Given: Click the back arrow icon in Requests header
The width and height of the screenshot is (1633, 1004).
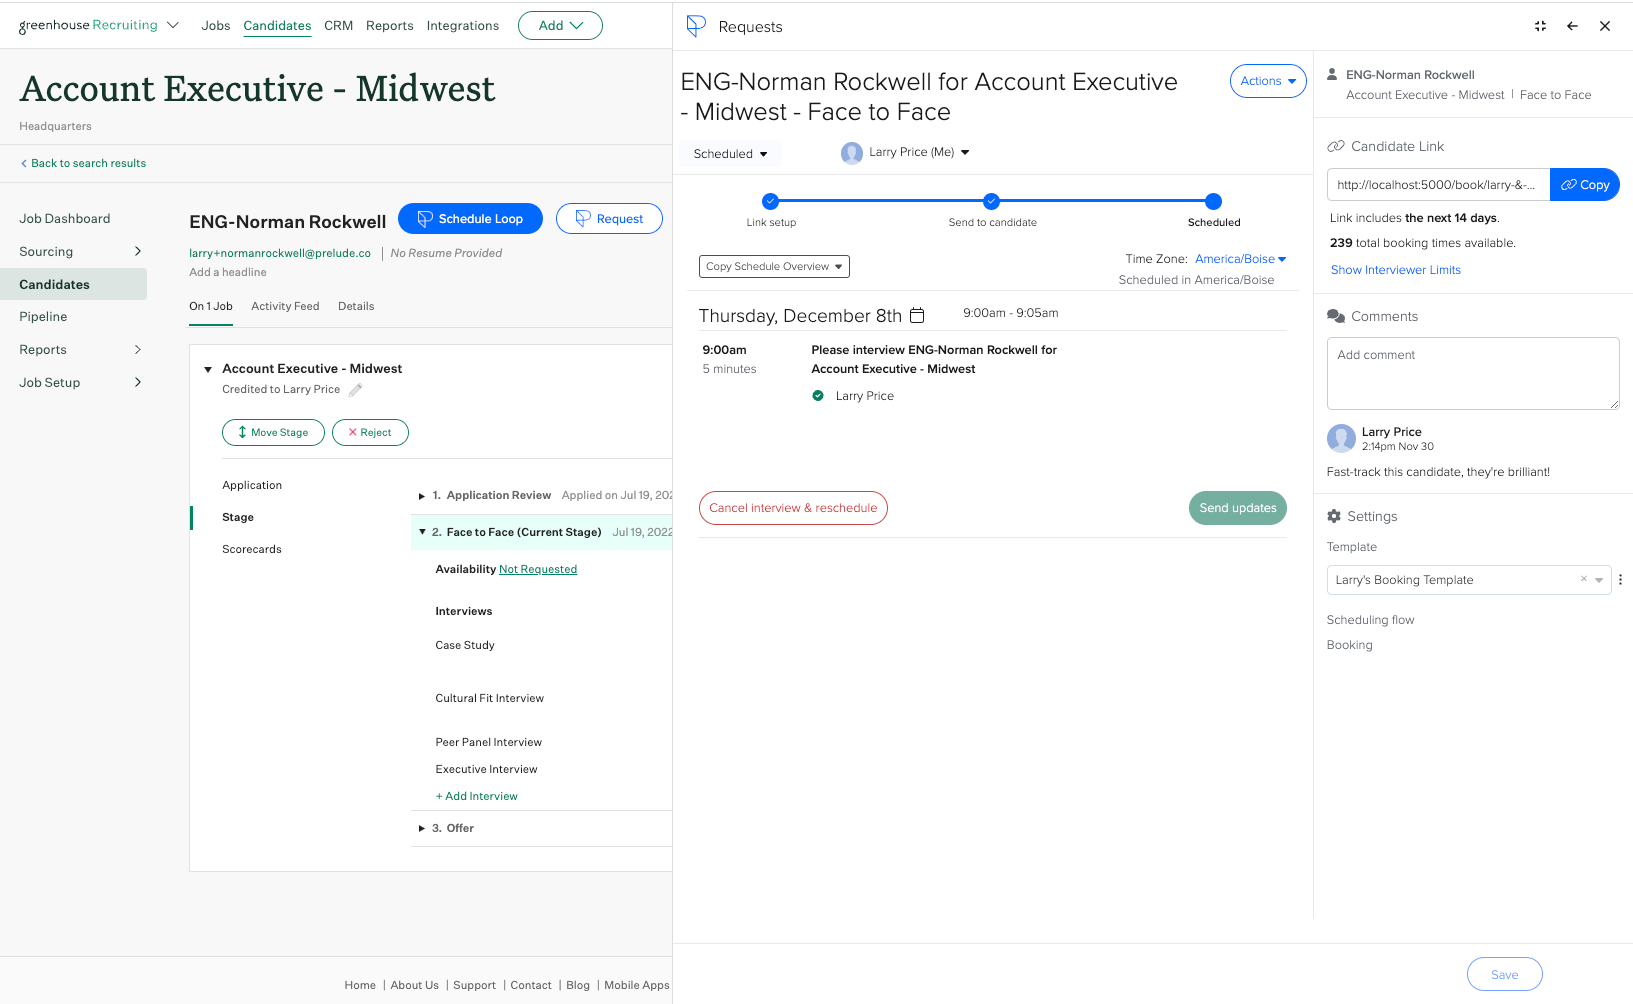Looking at the screenshot, I should (1572, 26).
